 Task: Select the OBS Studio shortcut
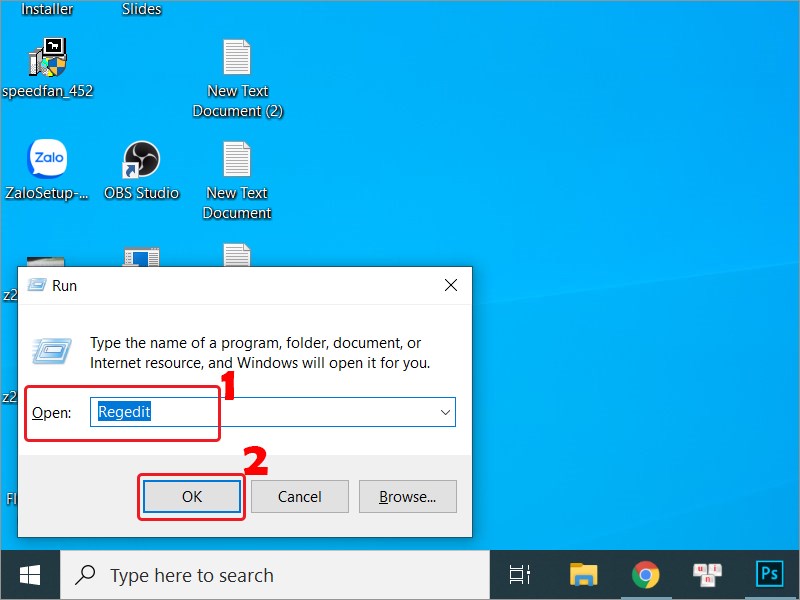tap(141, 159)
